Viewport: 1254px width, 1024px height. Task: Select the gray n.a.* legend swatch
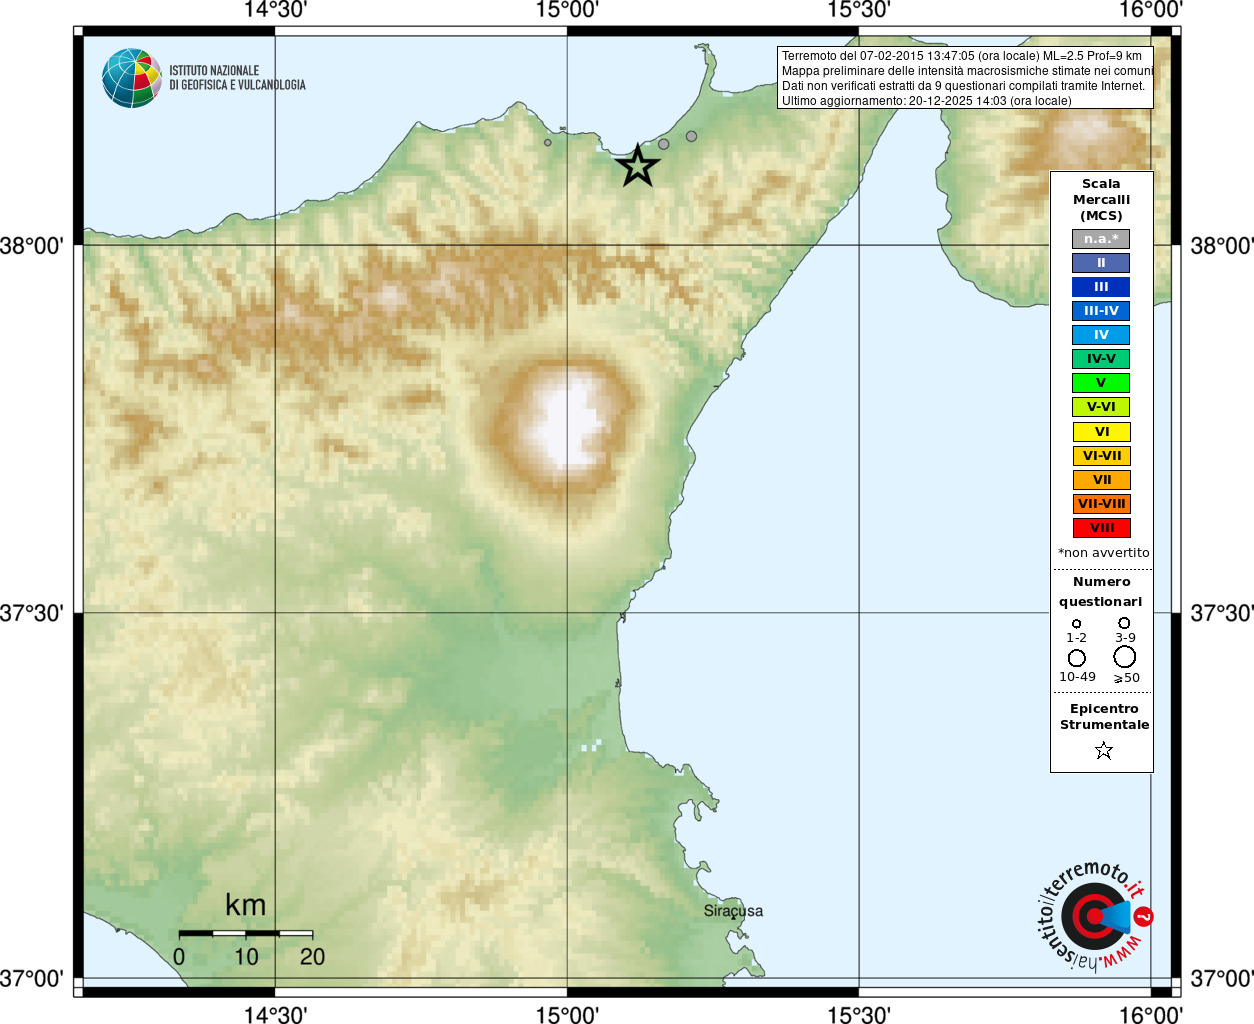tap(1101, 239)
